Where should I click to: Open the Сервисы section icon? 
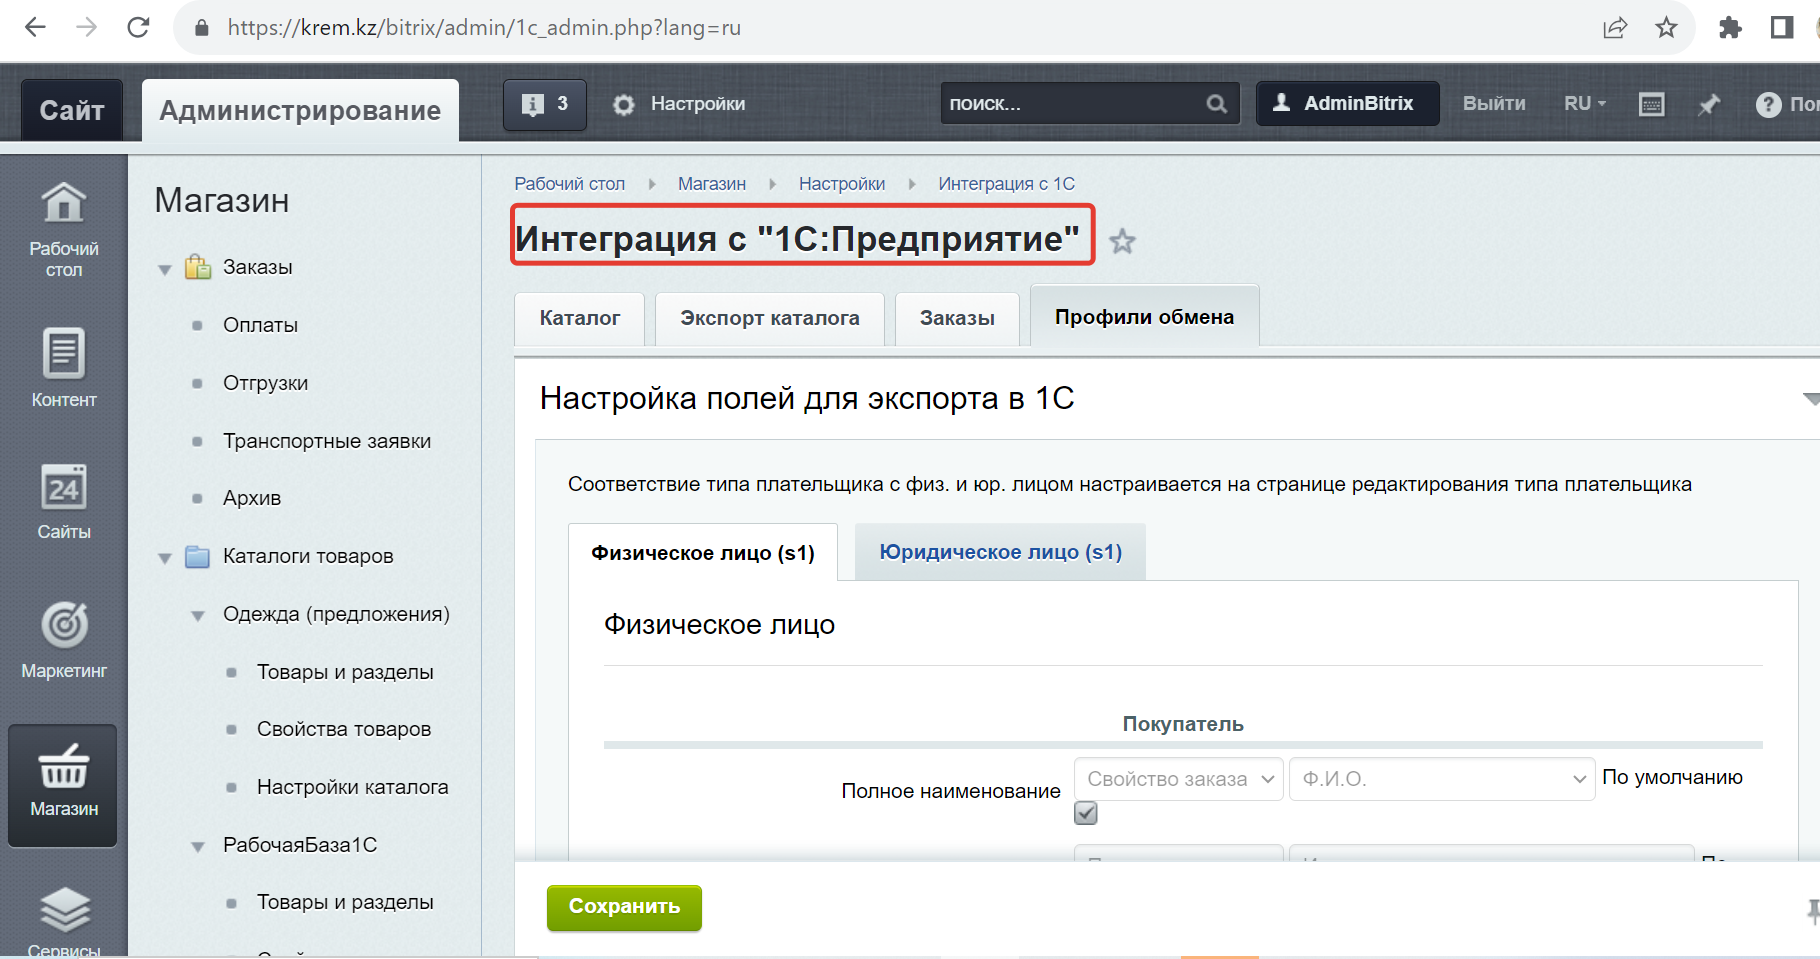64,920
